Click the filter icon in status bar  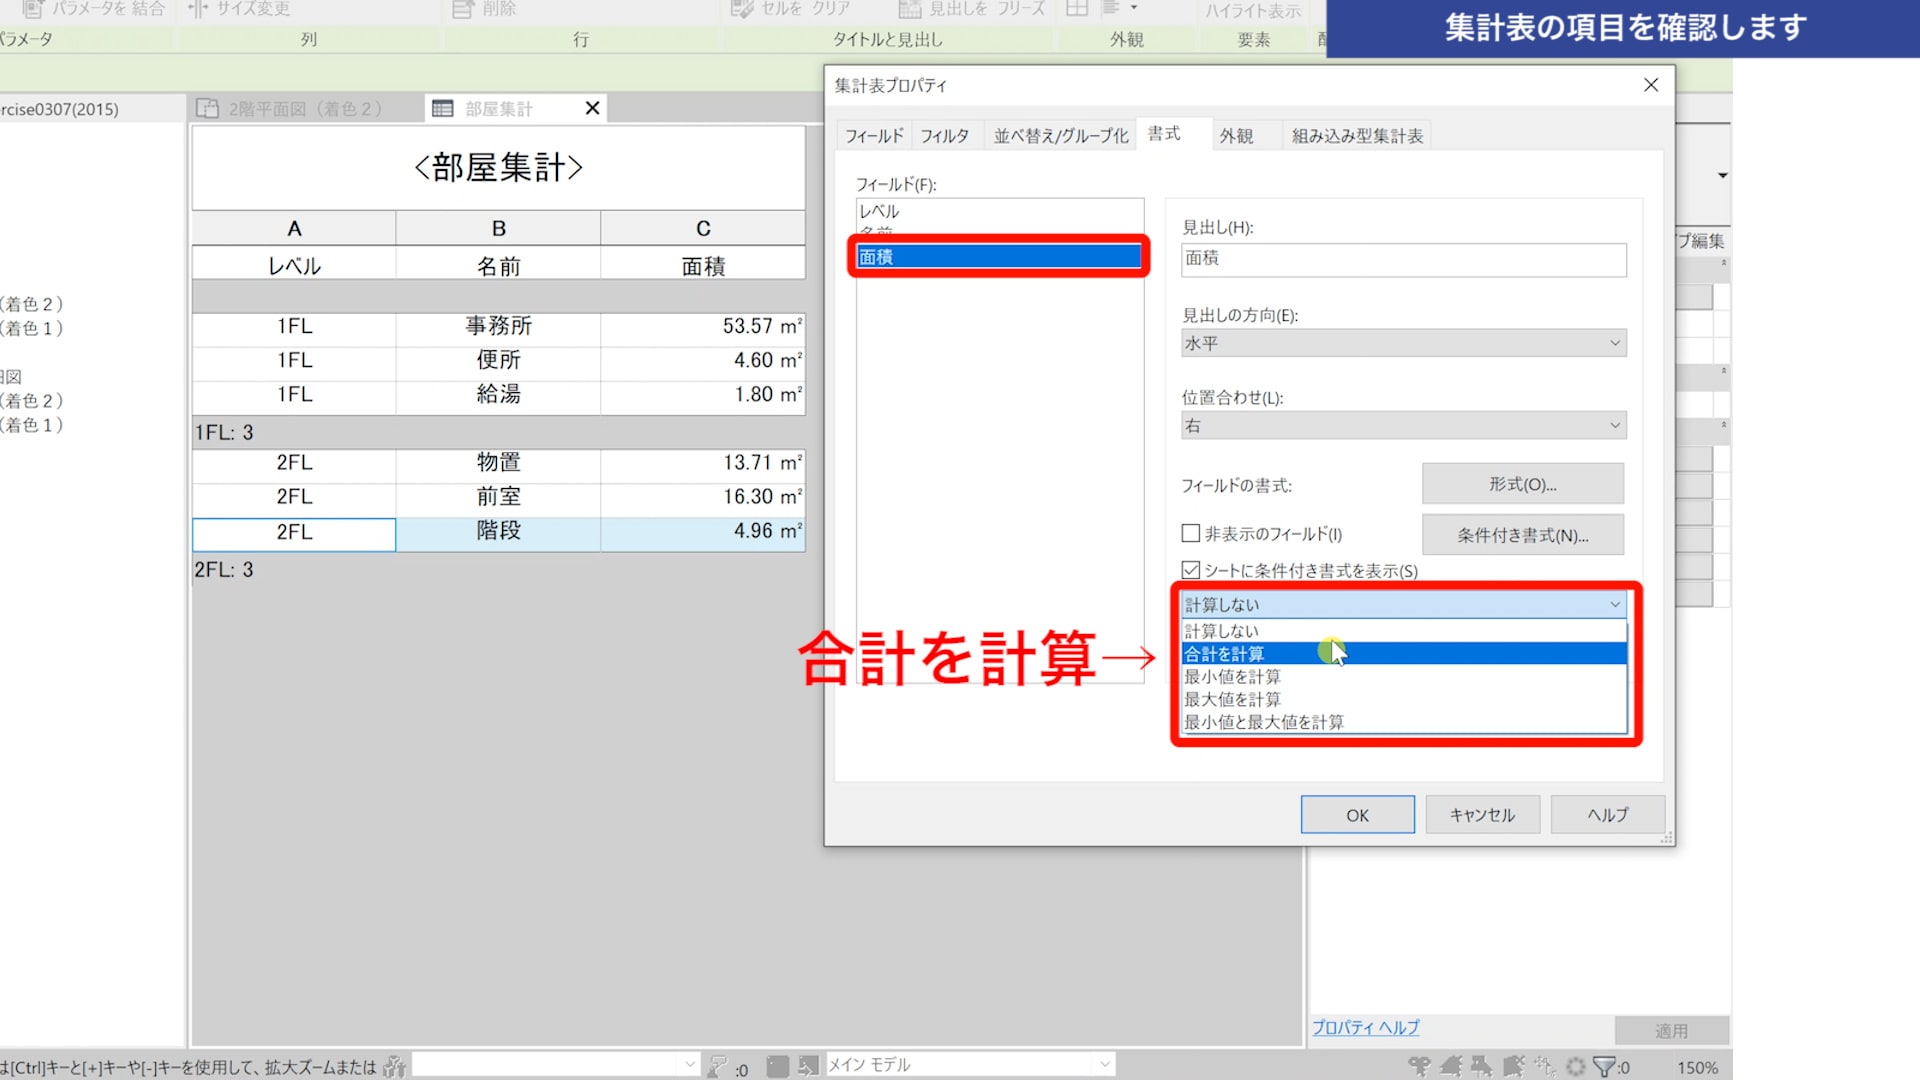click(1604, 1066)
